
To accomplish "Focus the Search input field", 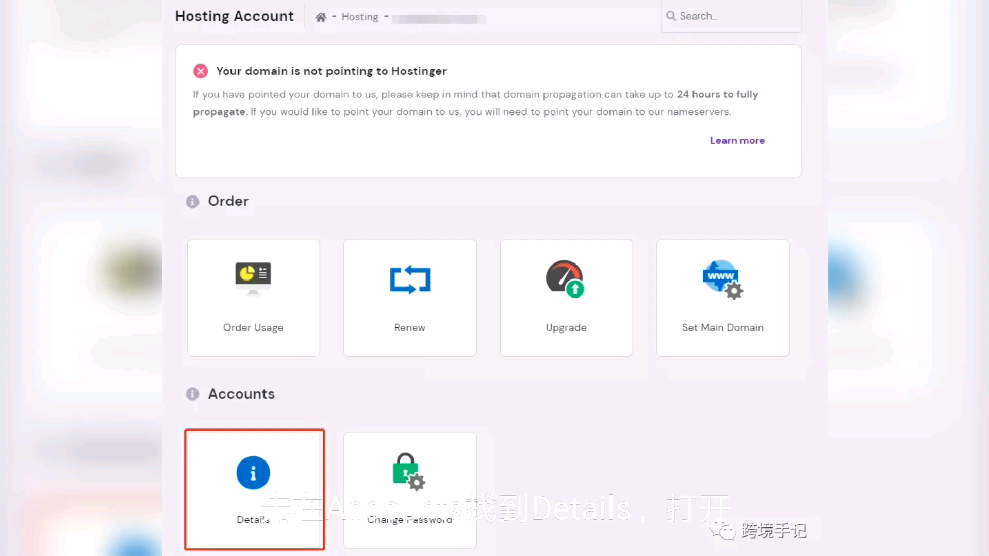I will (732, 16).
